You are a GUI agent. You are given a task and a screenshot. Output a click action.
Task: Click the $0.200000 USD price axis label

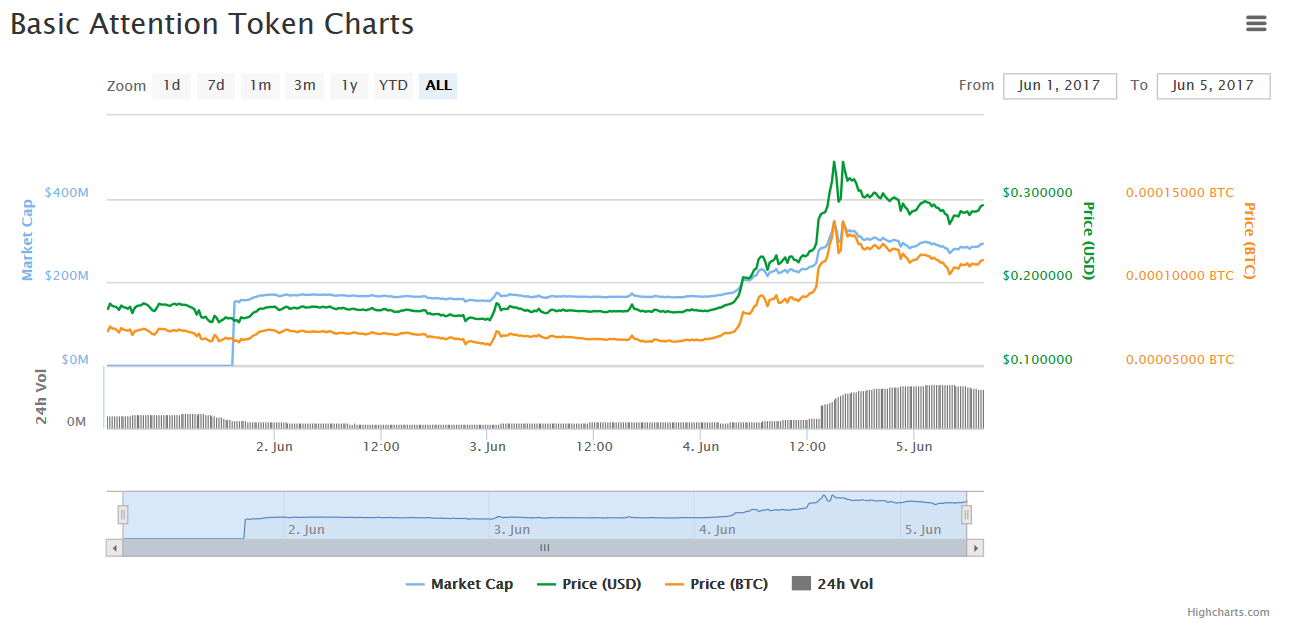[x=1038, y=275]
